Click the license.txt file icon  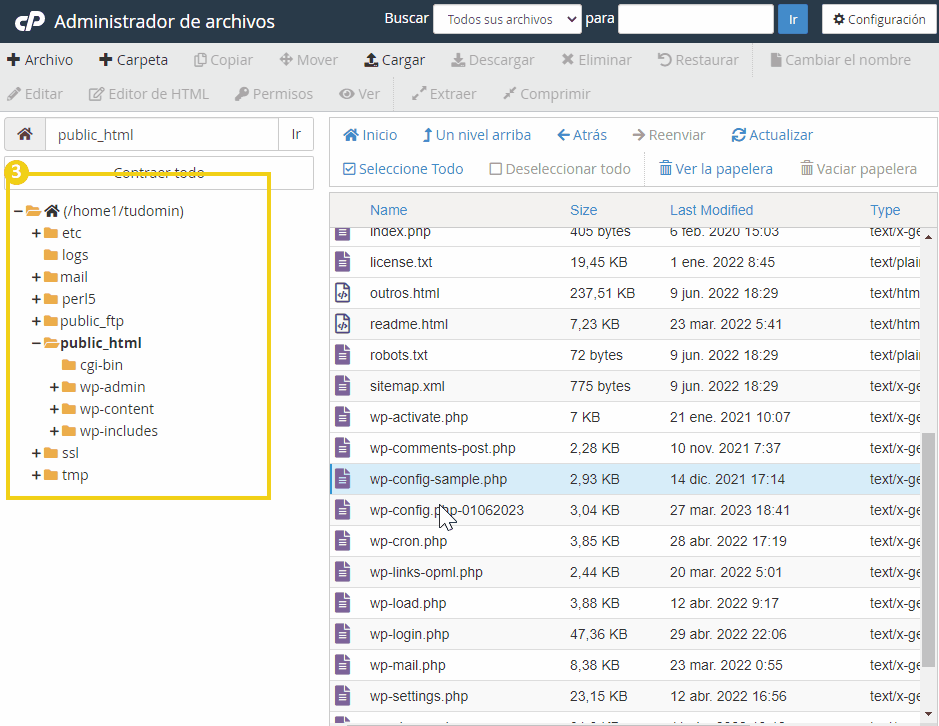(x=343, y=262)
